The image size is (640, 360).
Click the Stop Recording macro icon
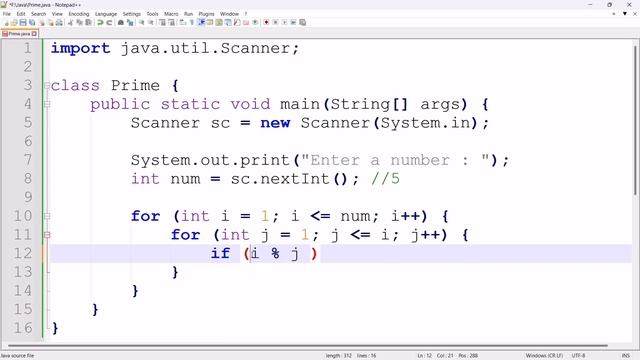(x=276, y=22)
